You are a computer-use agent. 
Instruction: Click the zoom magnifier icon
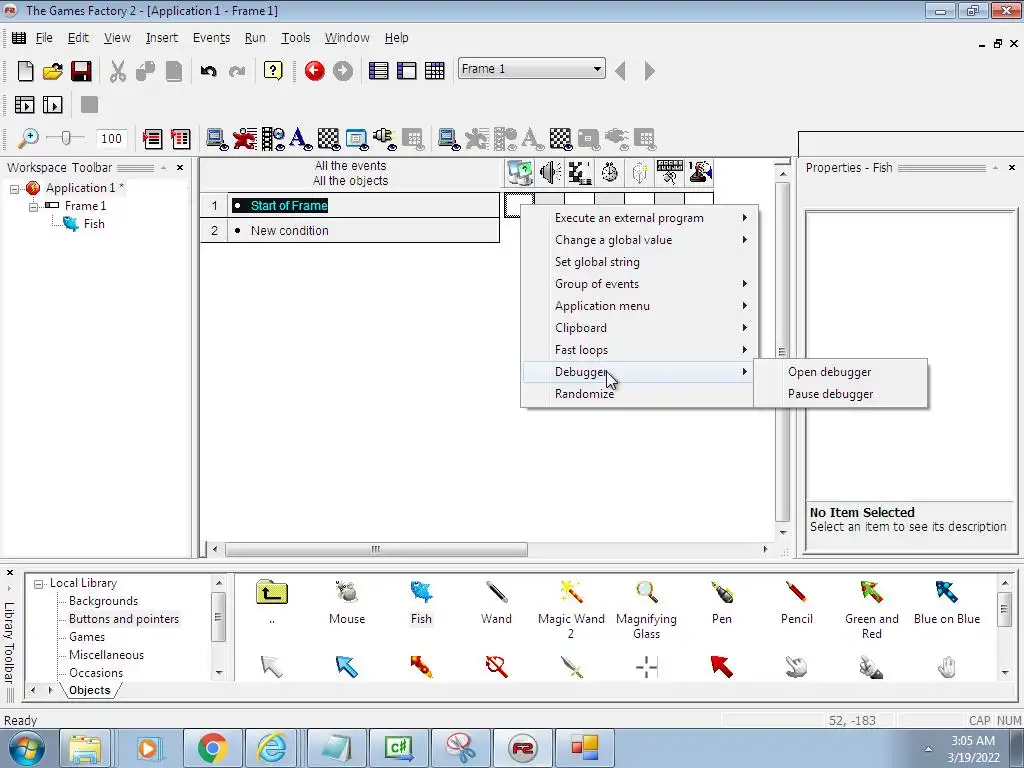(27, 138)
